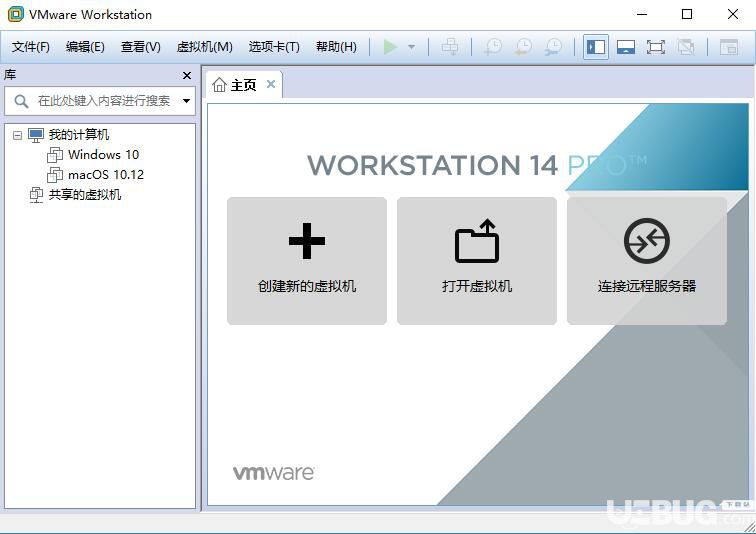Select 共享的虚拟机 in the library
This screenshot has height=534, width=756.
point(85,195)
